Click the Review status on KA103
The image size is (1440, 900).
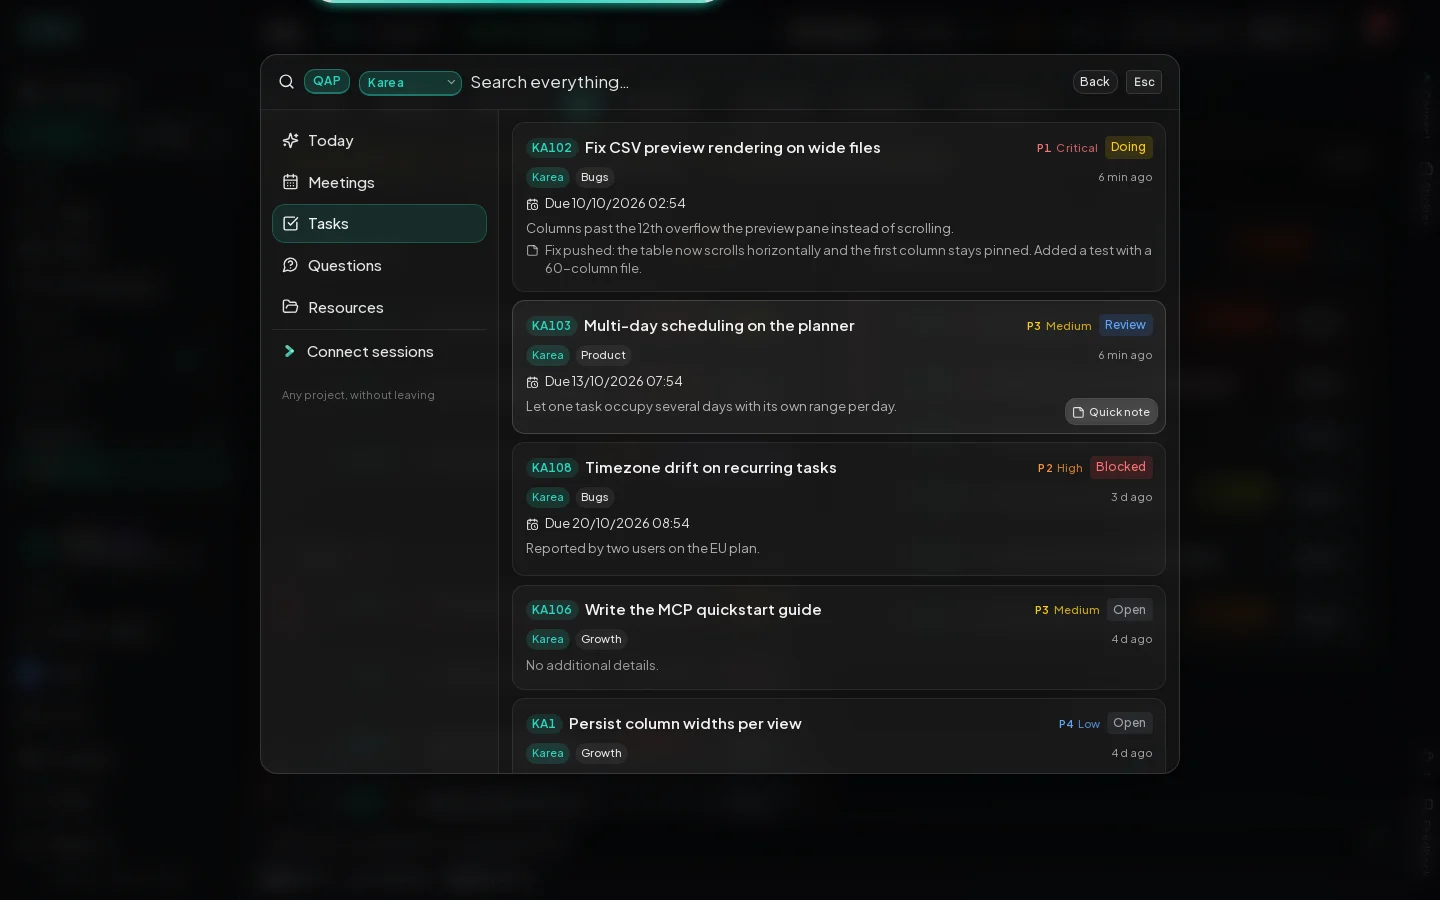coord(1125,325)
